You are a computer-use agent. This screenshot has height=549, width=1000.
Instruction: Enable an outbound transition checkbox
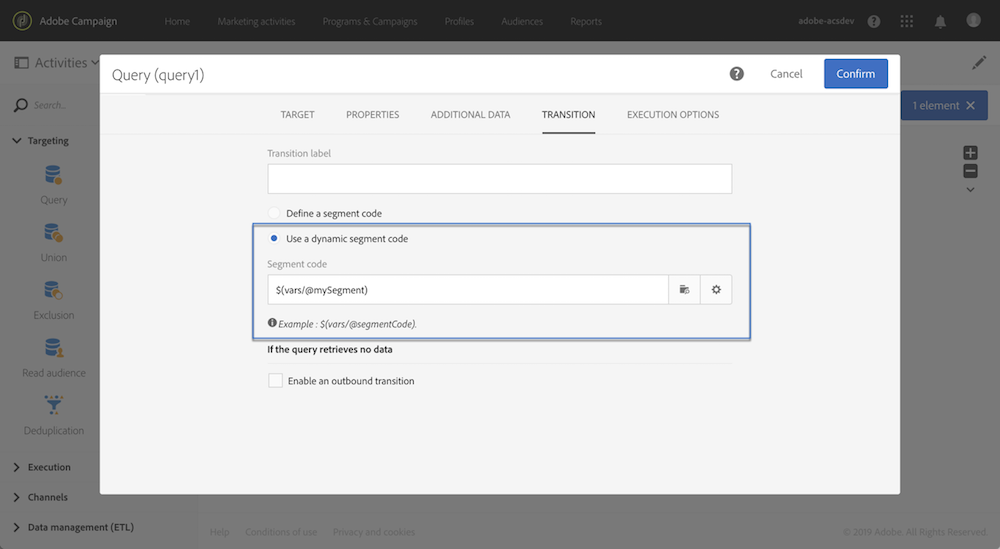click(276, 381)
